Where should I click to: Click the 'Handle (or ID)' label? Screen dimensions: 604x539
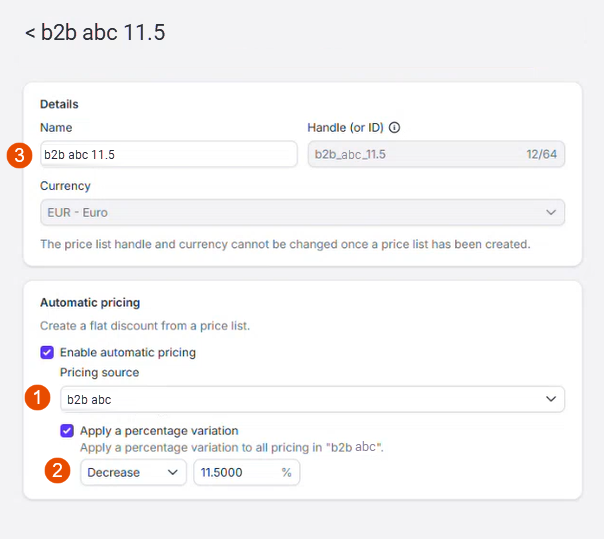pyautogui.click(x=346, y=128)
